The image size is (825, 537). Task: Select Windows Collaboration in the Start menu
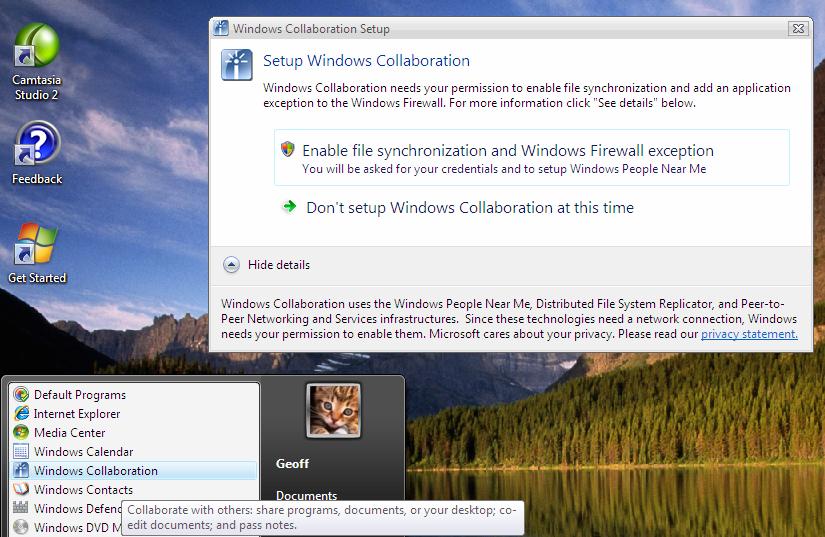tap(135, 470)
